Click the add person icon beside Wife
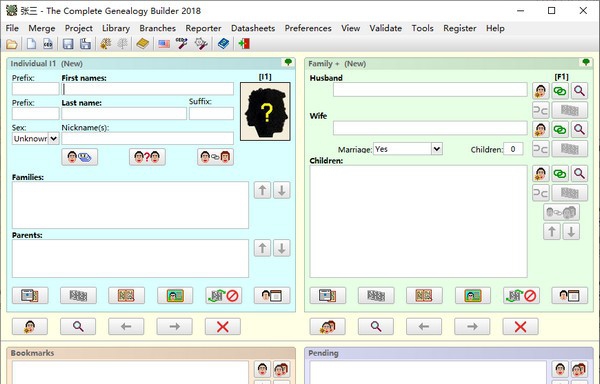Image resolution: width=600 pixels, height=384 pixels. click(541, 130)
